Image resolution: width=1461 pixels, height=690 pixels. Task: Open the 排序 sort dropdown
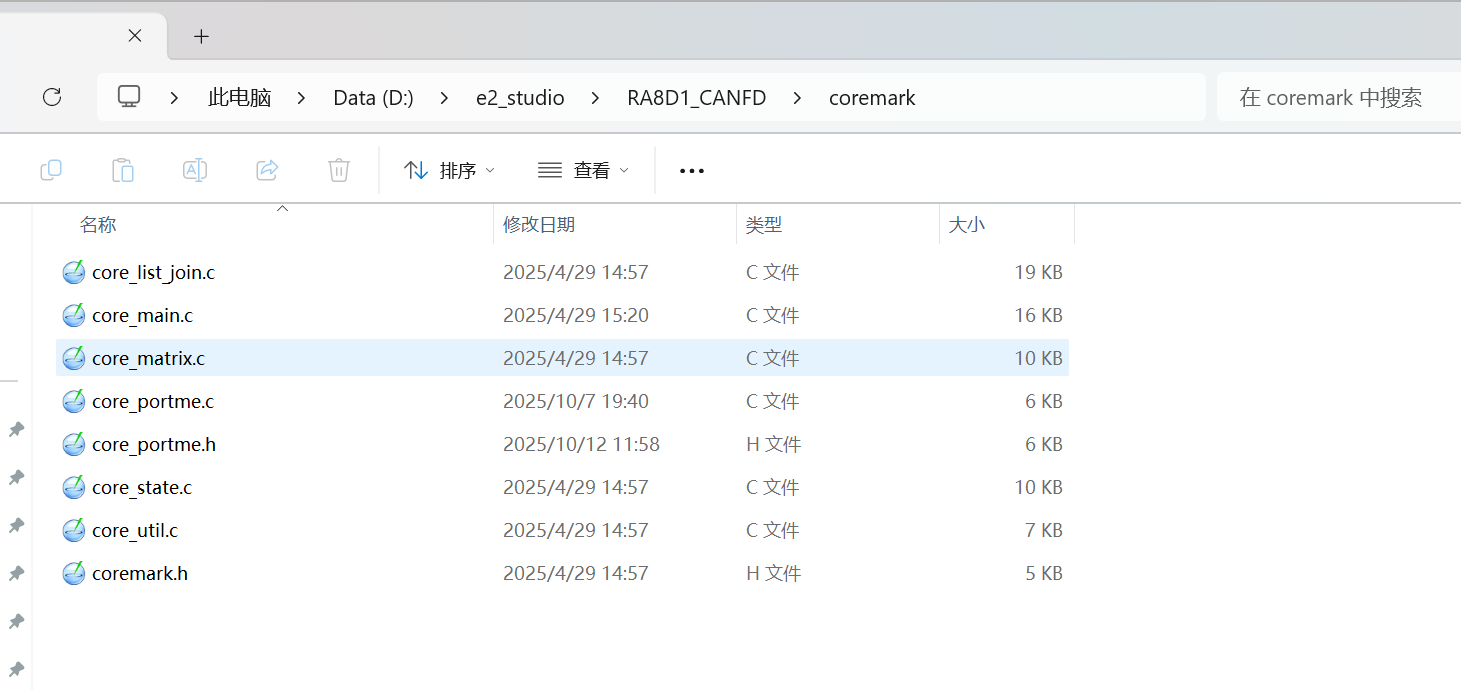(449, 170)
